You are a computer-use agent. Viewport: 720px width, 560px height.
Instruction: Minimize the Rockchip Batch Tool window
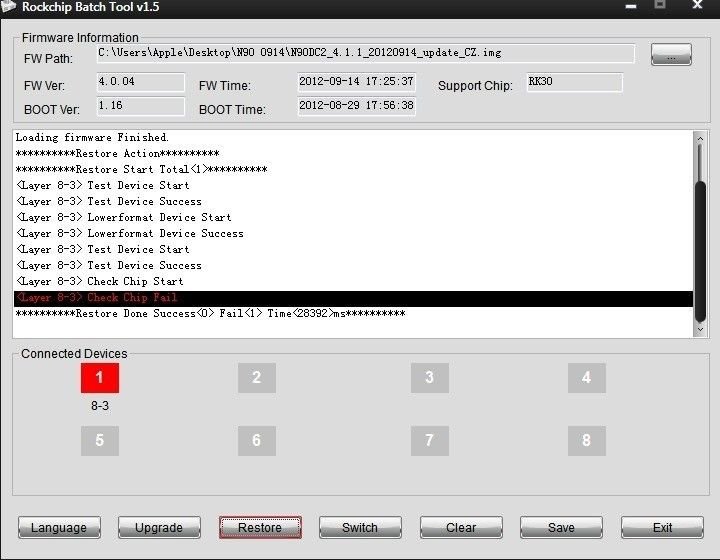click(x=631, y=6)
